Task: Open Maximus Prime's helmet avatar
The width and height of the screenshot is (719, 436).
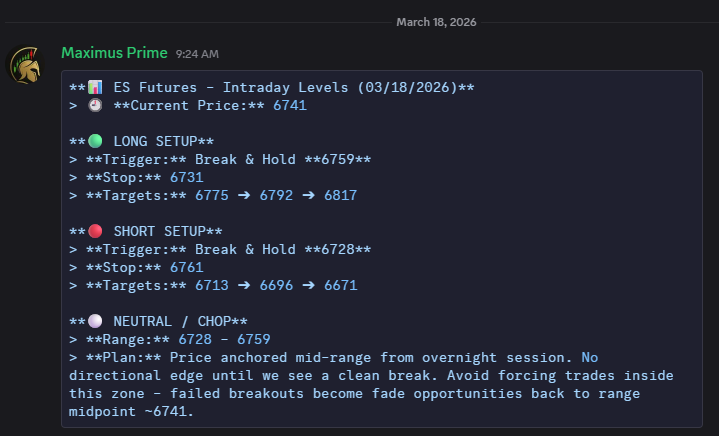Action: point(25,65)
